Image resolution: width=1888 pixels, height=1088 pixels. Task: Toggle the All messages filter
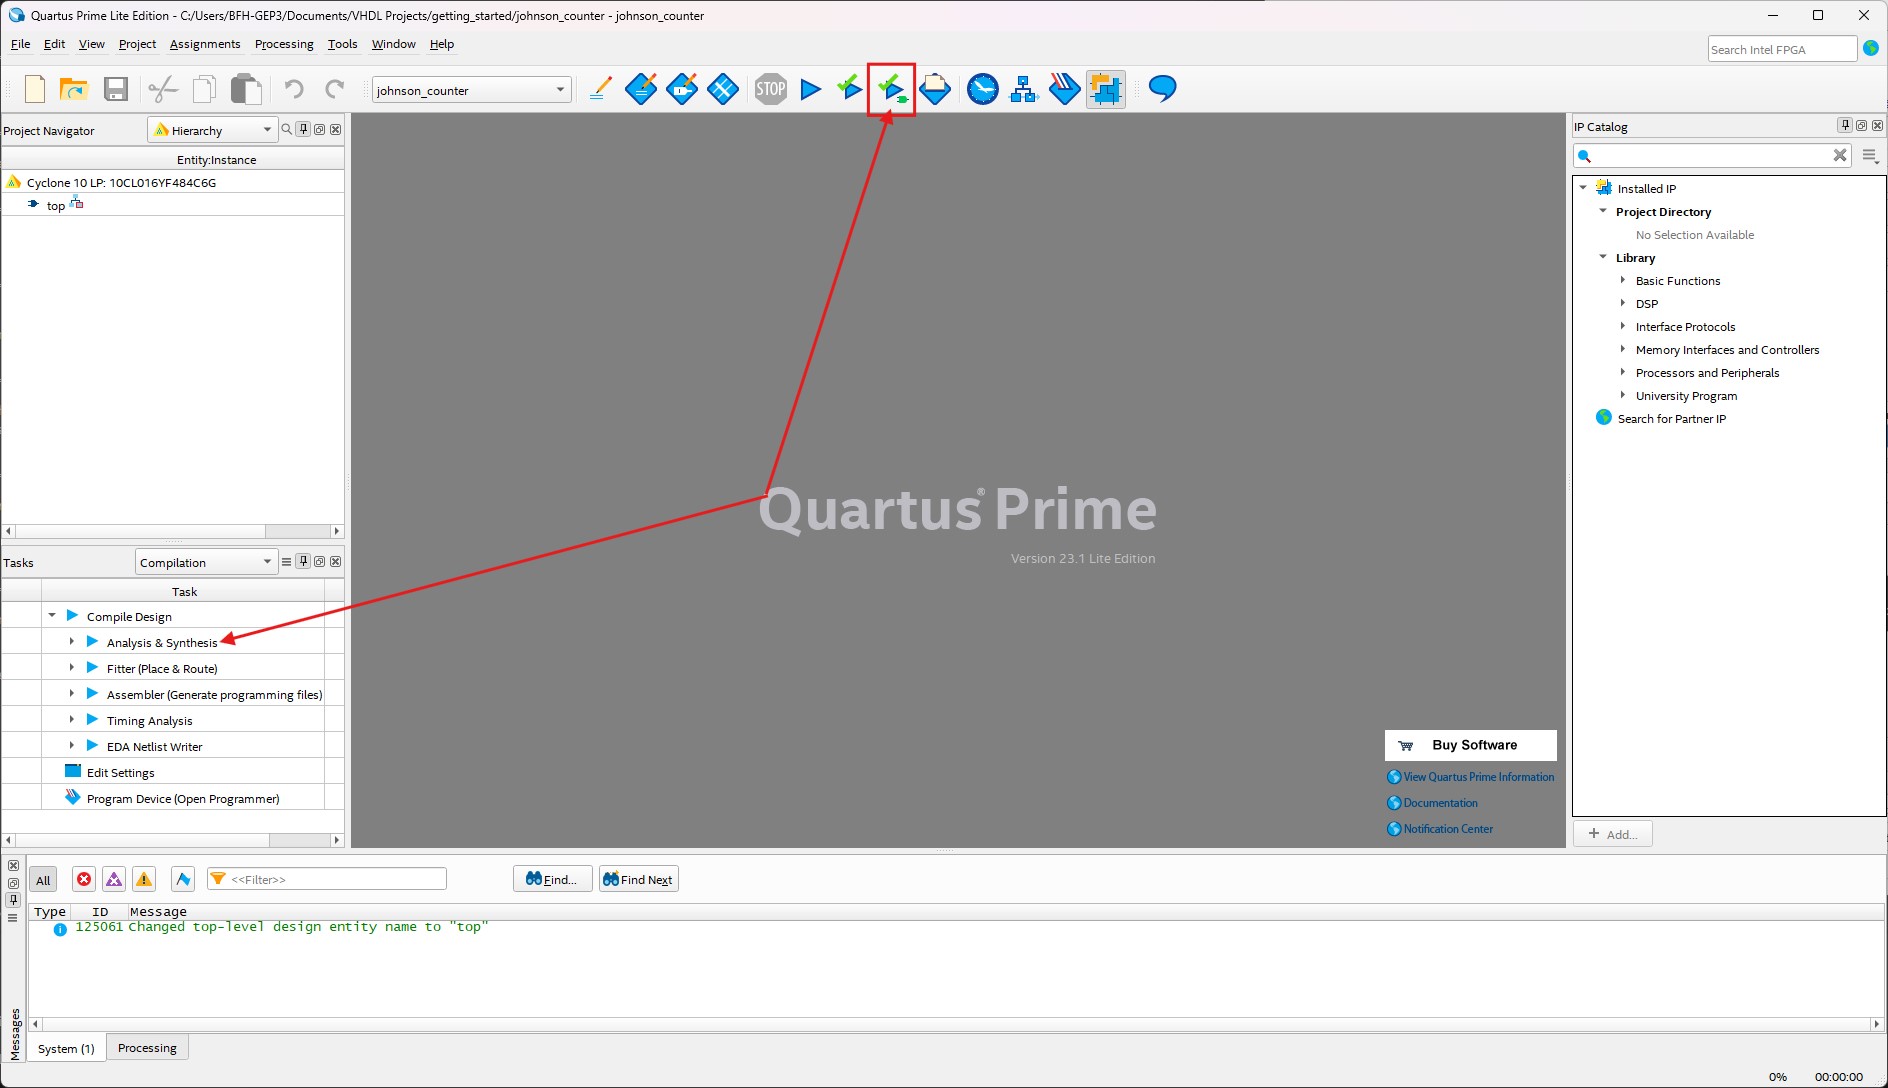click(43, 880)
